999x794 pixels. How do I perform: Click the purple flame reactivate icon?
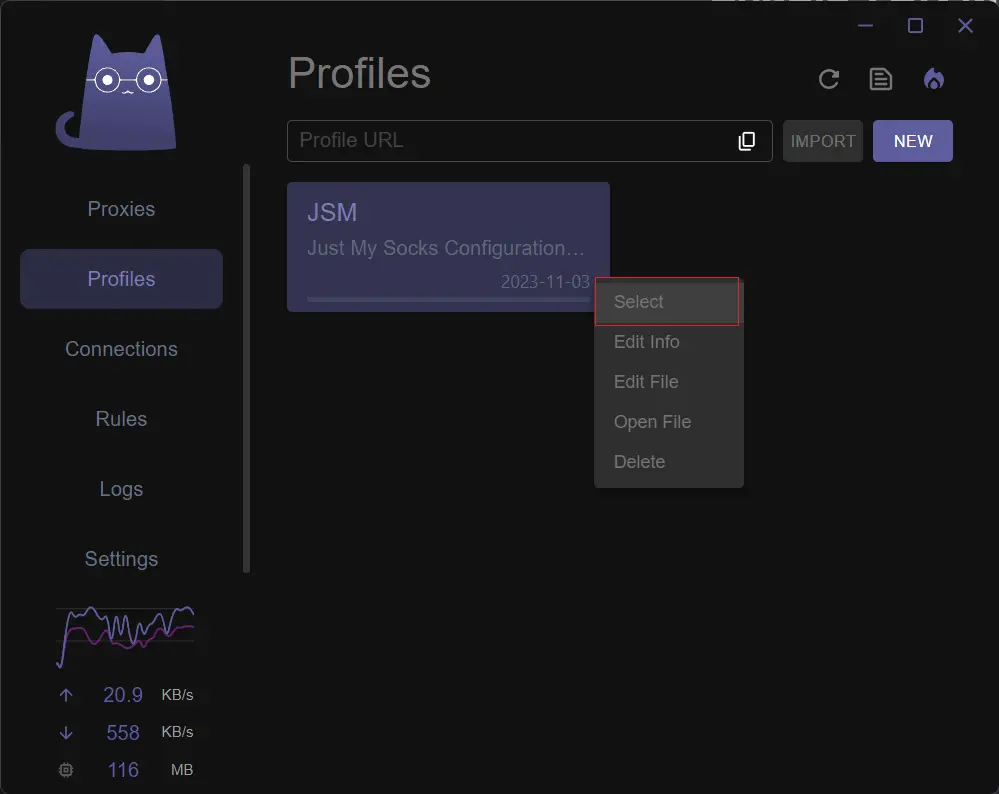(x=933, y=79)
